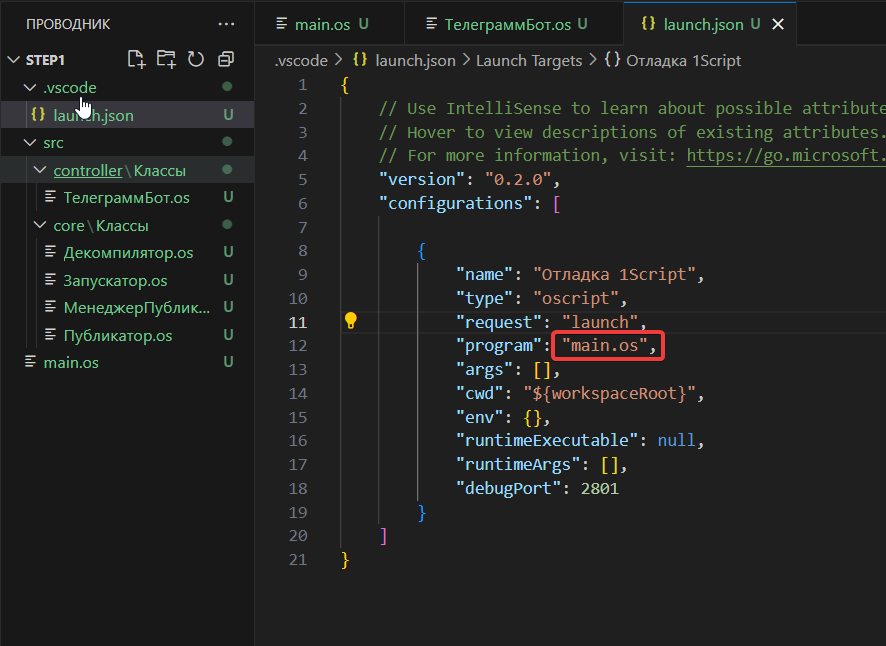
Task: Select Запускатор.os in the file tree
Action: tap(115, 281)
